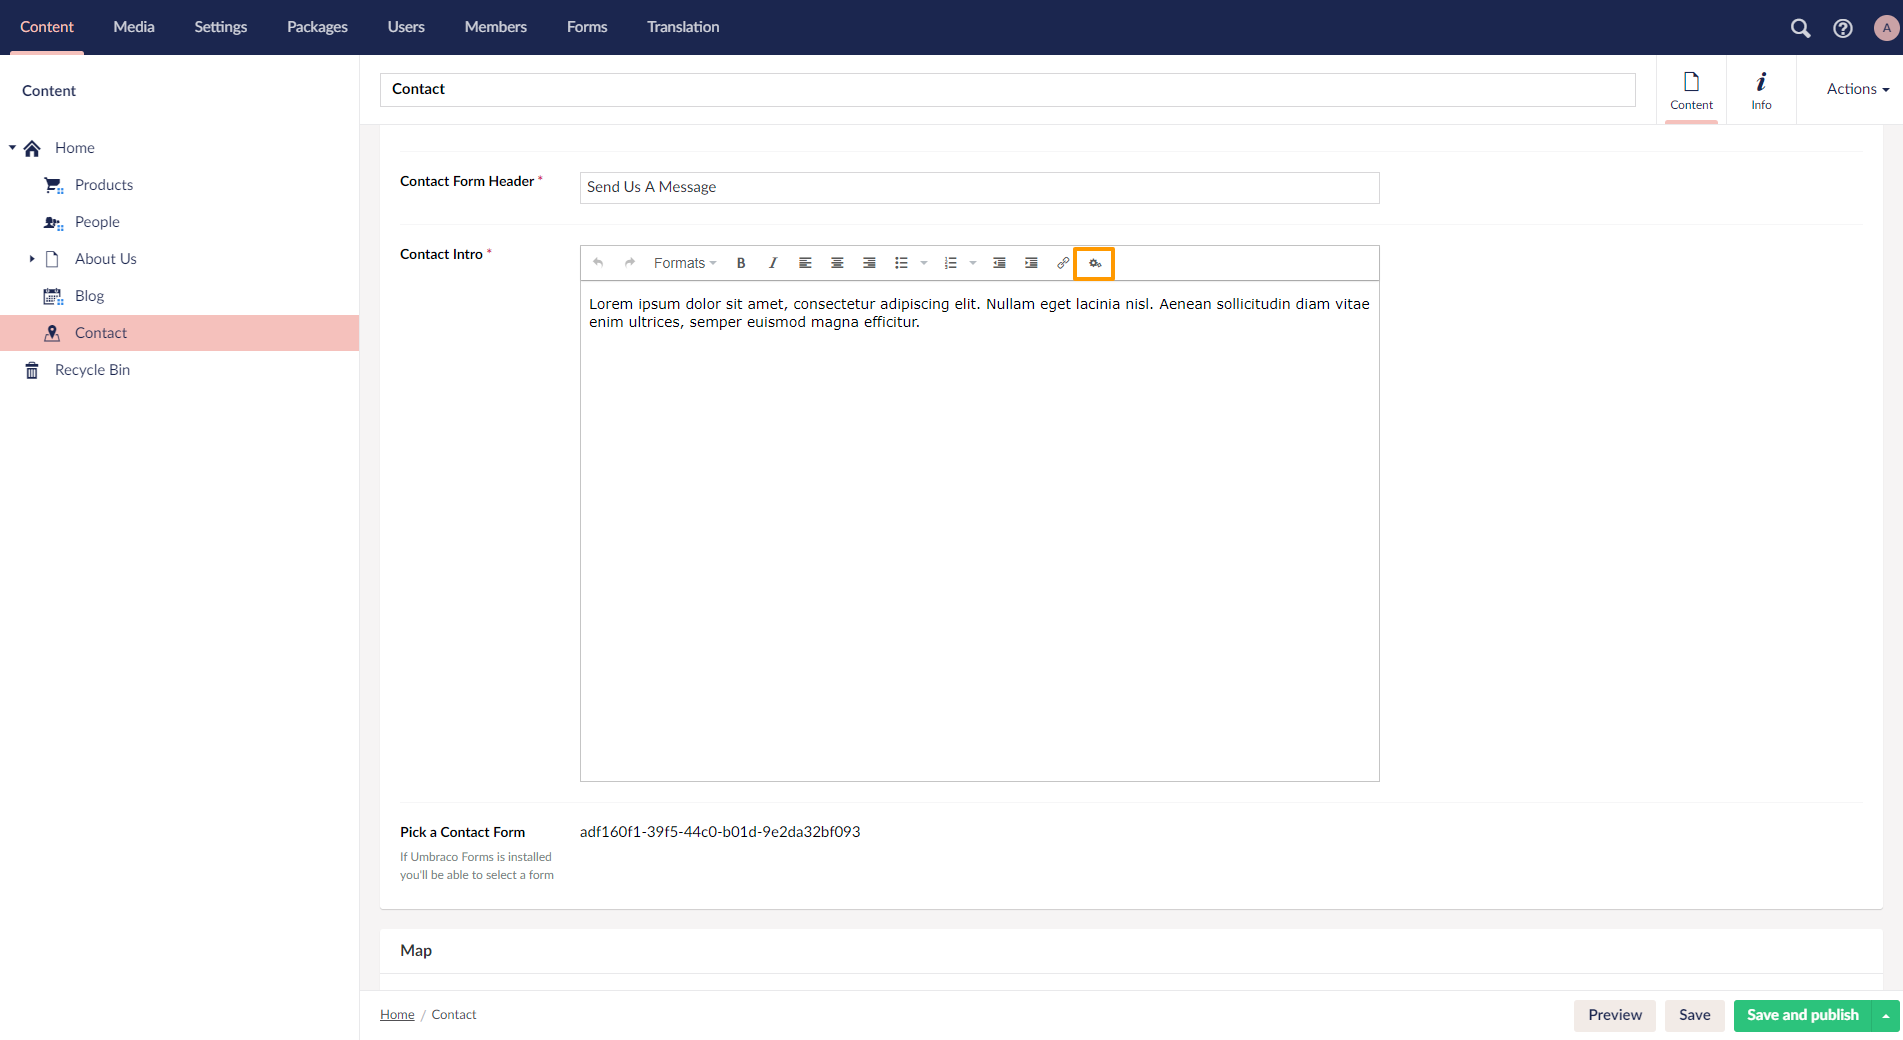Screen dimensions: 1903x1040
Task: Click the Content tree header title
Action: (49, 91)
